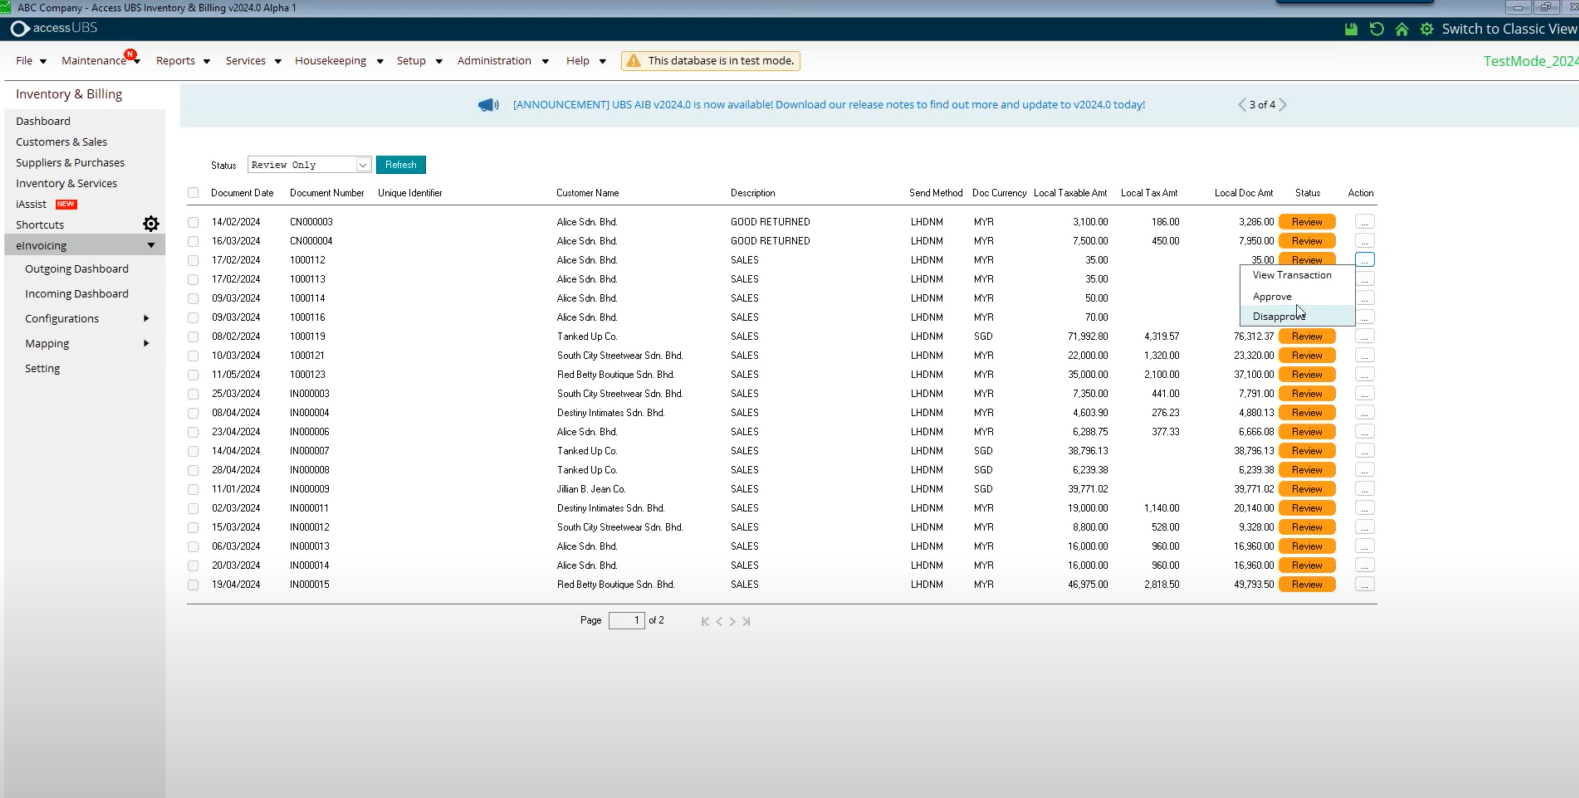Expand the Configurations submenu arrow

coord(146,319)
